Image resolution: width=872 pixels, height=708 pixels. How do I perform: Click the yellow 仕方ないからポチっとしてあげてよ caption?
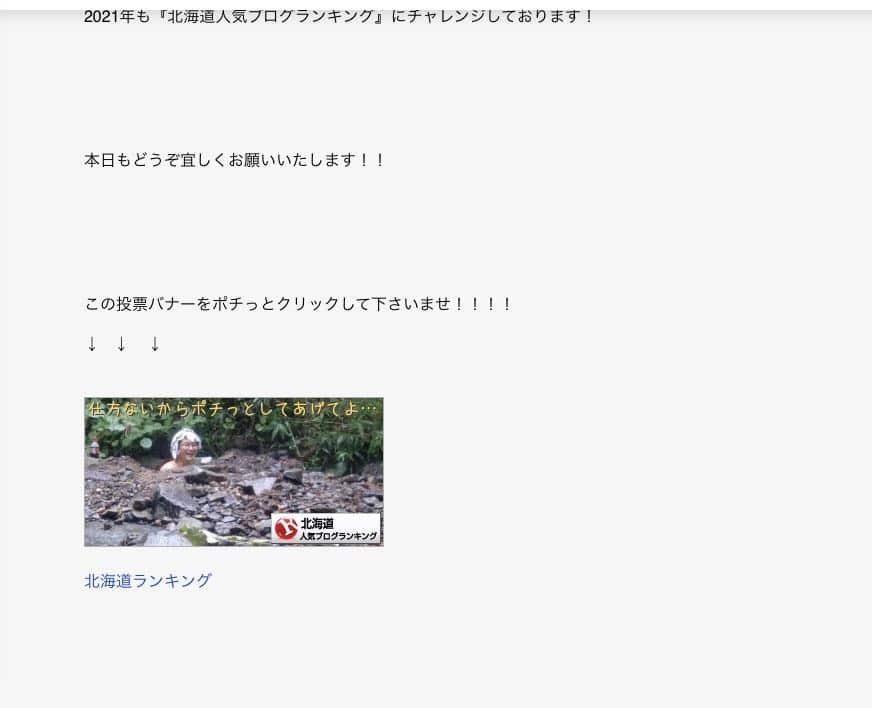tap(233, 409)
